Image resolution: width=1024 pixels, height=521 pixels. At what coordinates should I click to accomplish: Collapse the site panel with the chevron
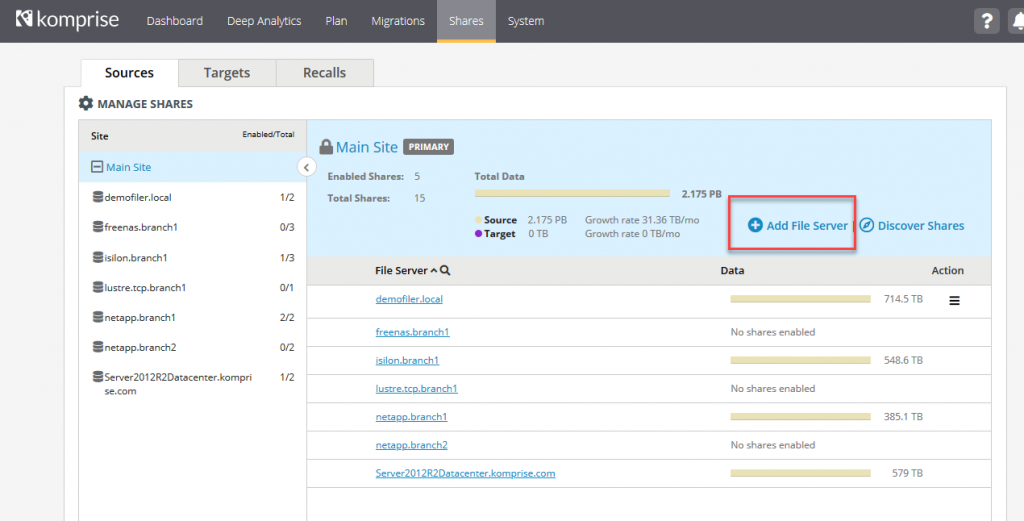[306, 167]
